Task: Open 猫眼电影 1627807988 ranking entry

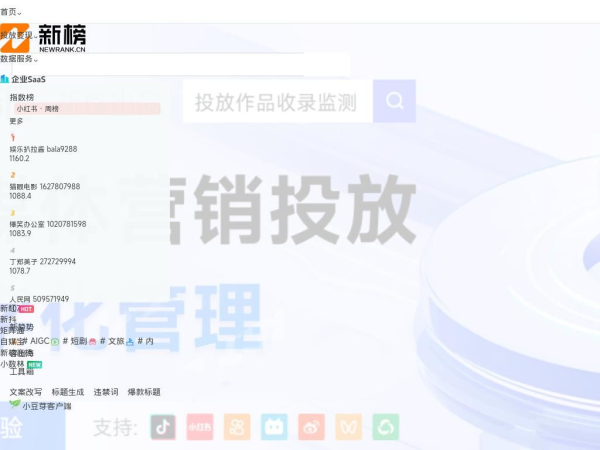Action: 45,186
